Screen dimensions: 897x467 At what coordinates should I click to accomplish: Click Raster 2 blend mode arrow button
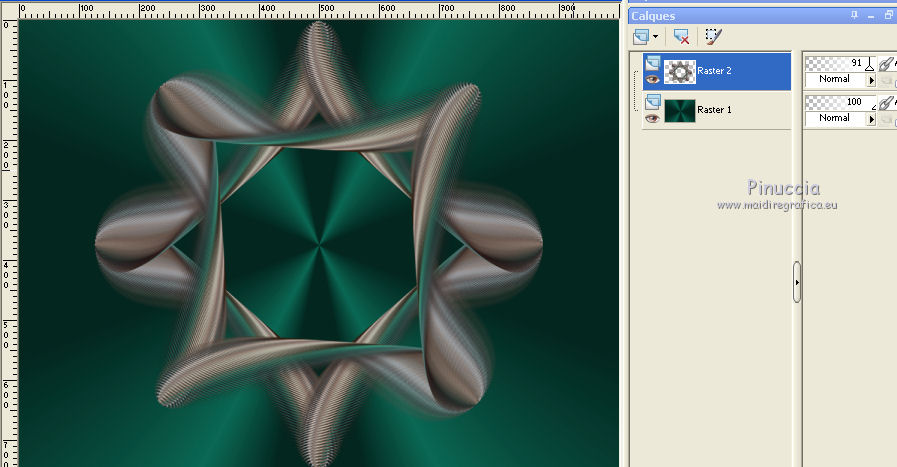point(872,80)
